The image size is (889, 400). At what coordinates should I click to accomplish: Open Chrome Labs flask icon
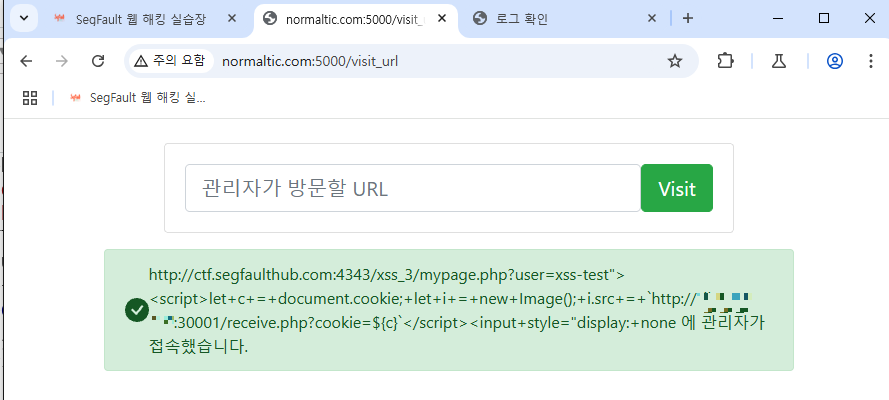coord(779,61)
